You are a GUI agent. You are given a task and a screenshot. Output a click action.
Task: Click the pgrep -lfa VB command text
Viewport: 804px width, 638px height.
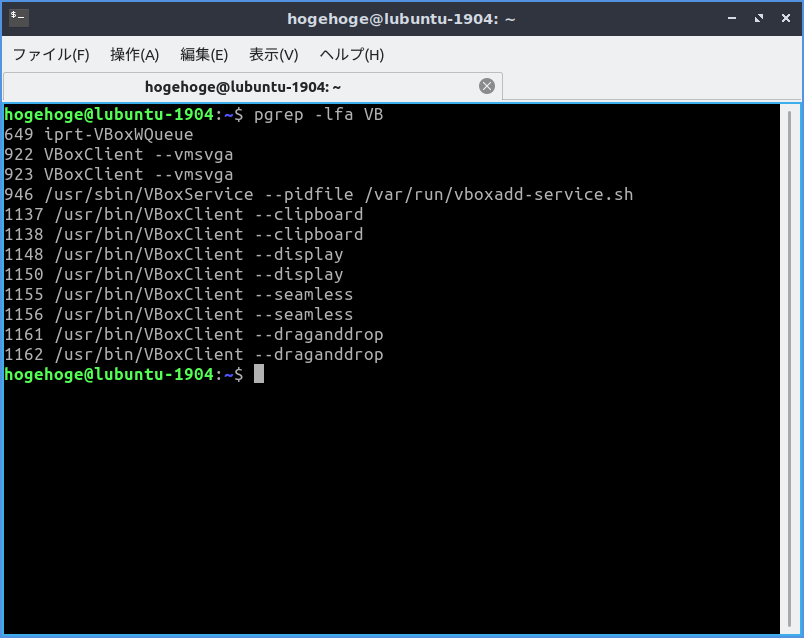(318, 114)
